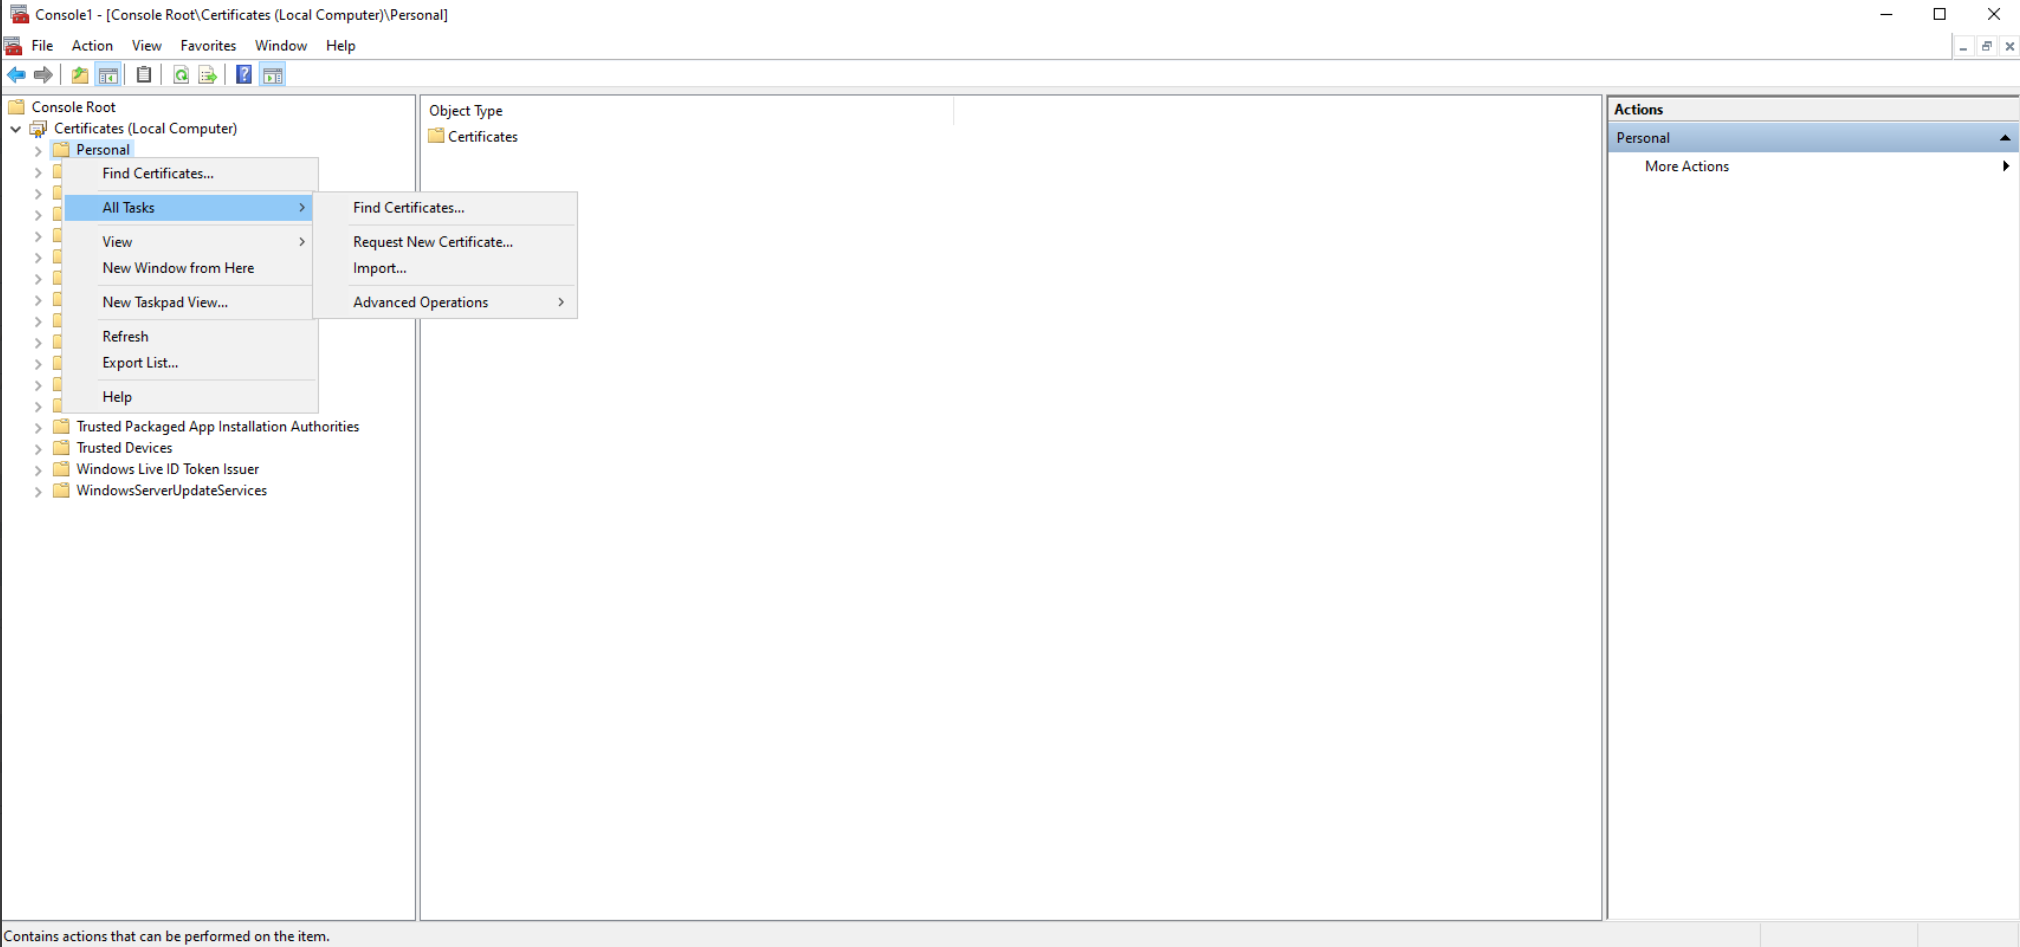This screenshot has width=2020, height=947.
Task: Open the View submenu in context menu
Action: [x=117, y=241]
